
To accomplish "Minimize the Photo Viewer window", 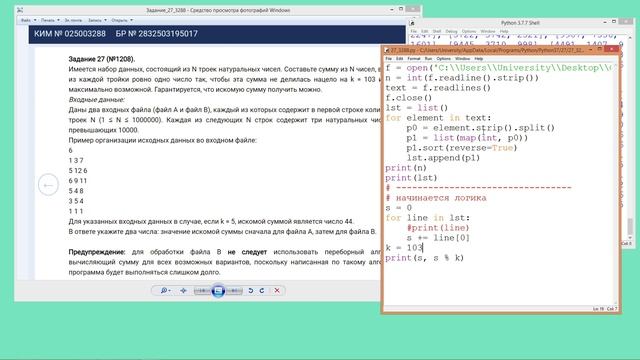I will (x=392, y=9).
